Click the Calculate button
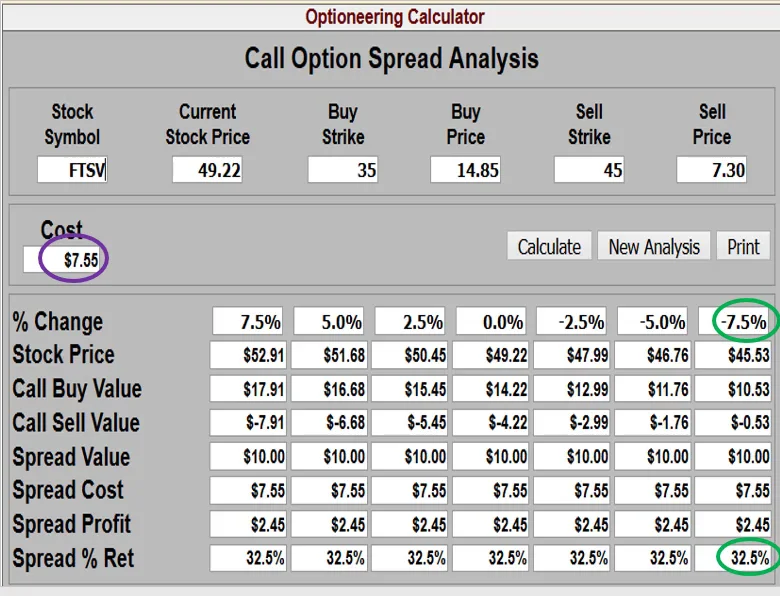 coord(549,246)
